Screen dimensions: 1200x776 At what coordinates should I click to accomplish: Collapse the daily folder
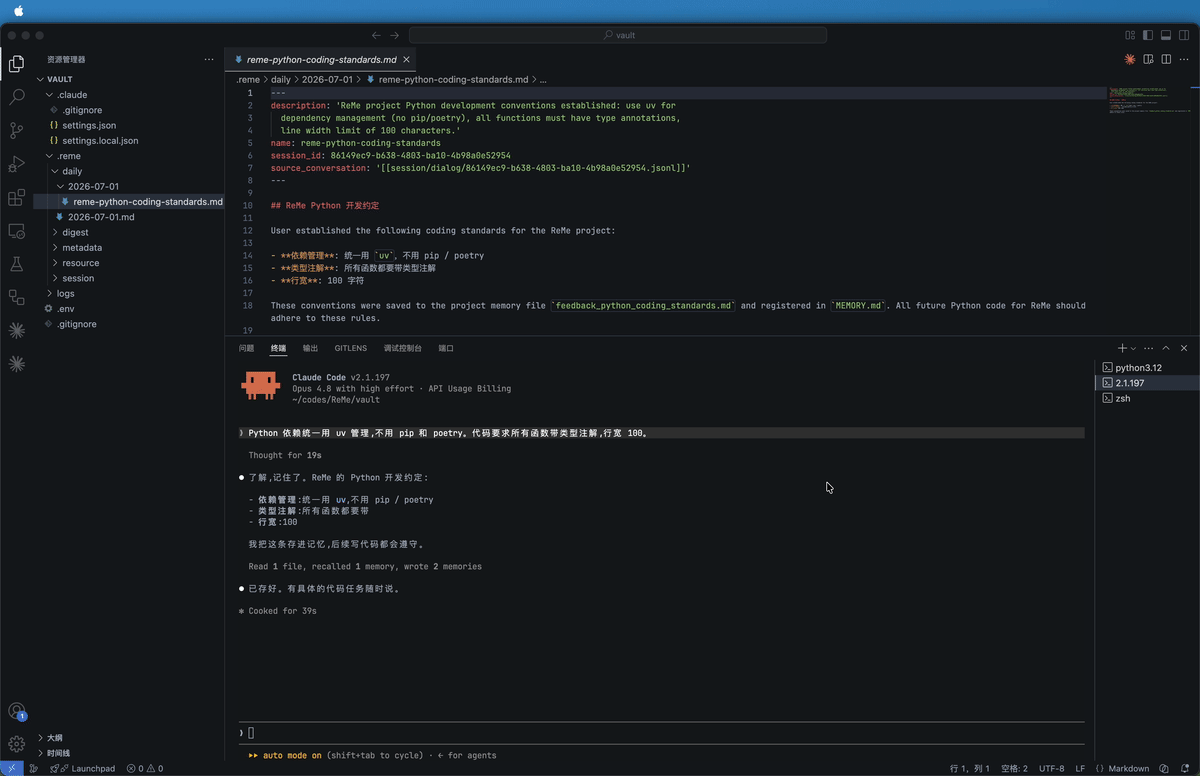pyautogui.click(x=72, y=171)
